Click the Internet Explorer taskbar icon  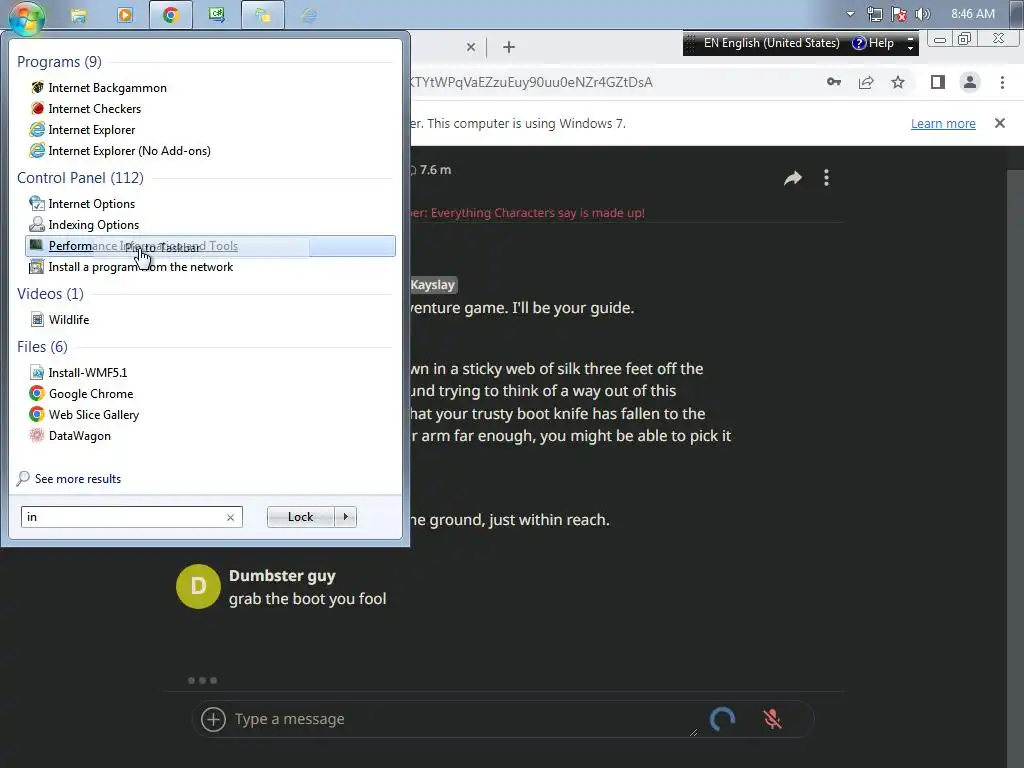(309, 15)
